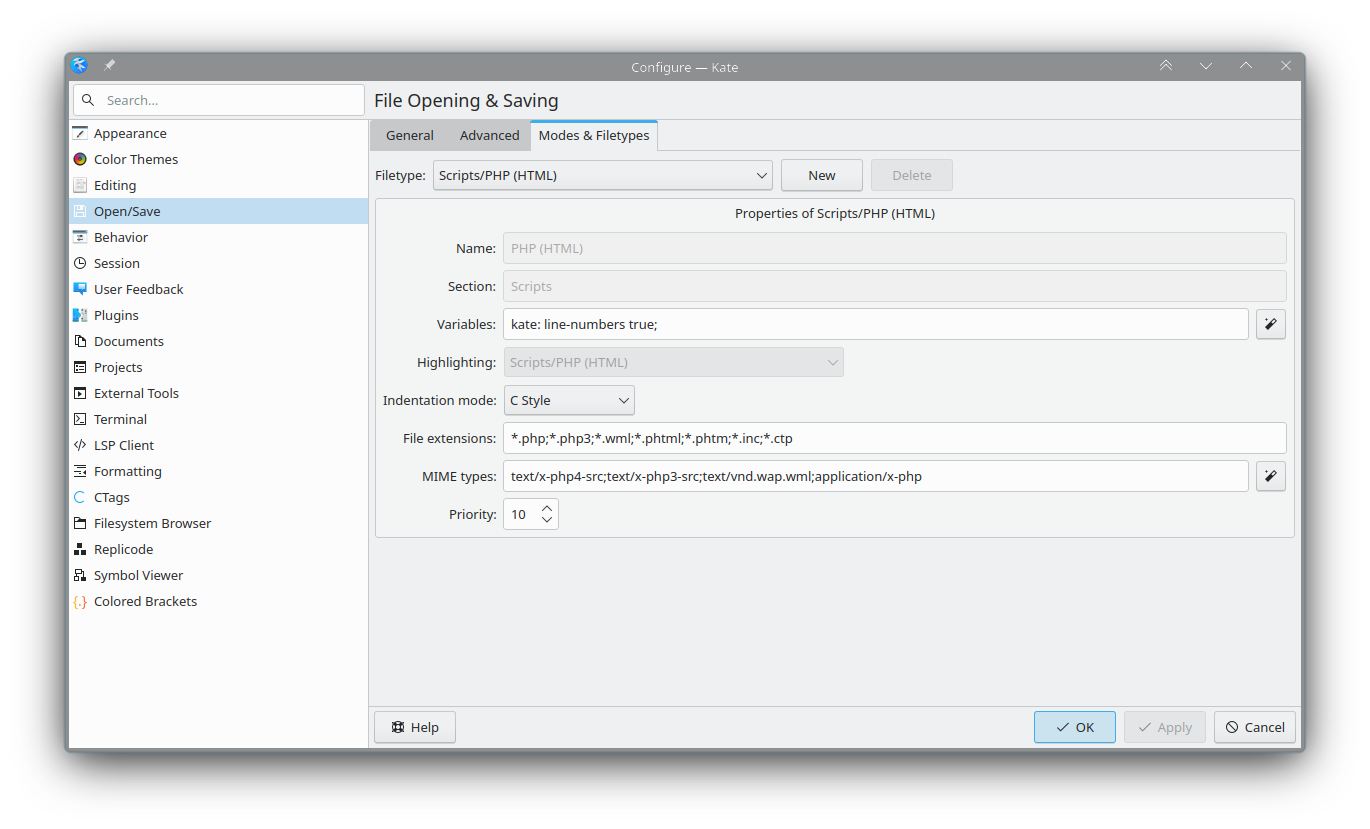Image resolution: width=1370 pixels, height=829 pixels.
Task: Focus the Search settings field
Action: click(219, 100)
